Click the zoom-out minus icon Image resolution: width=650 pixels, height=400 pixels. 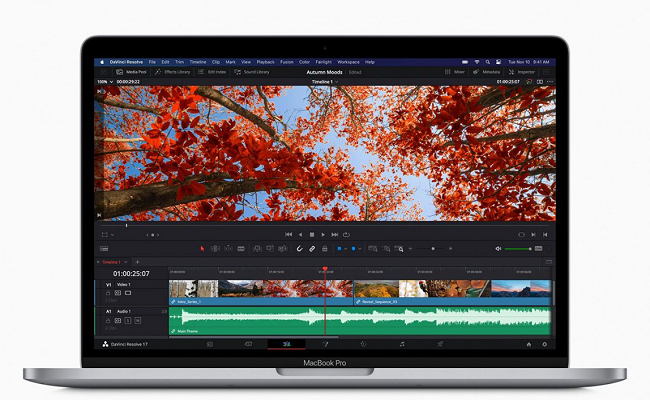coord(410,249)
